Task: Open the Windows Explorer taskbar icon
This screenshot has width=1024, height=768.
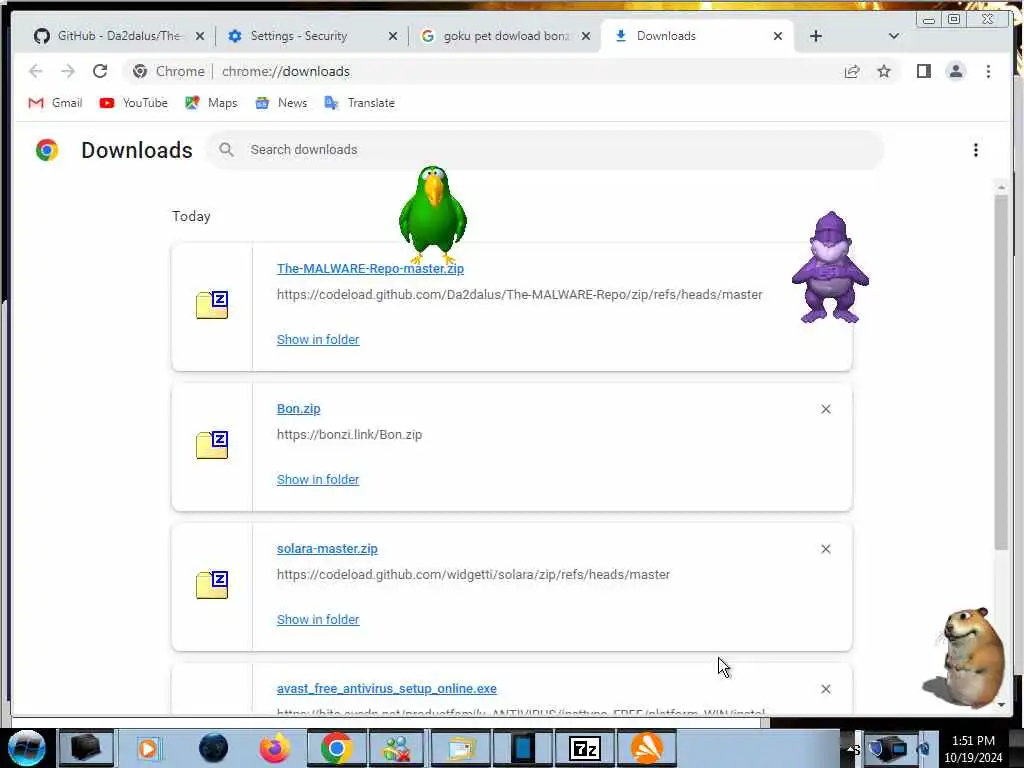Action: [x=460, y=748]
